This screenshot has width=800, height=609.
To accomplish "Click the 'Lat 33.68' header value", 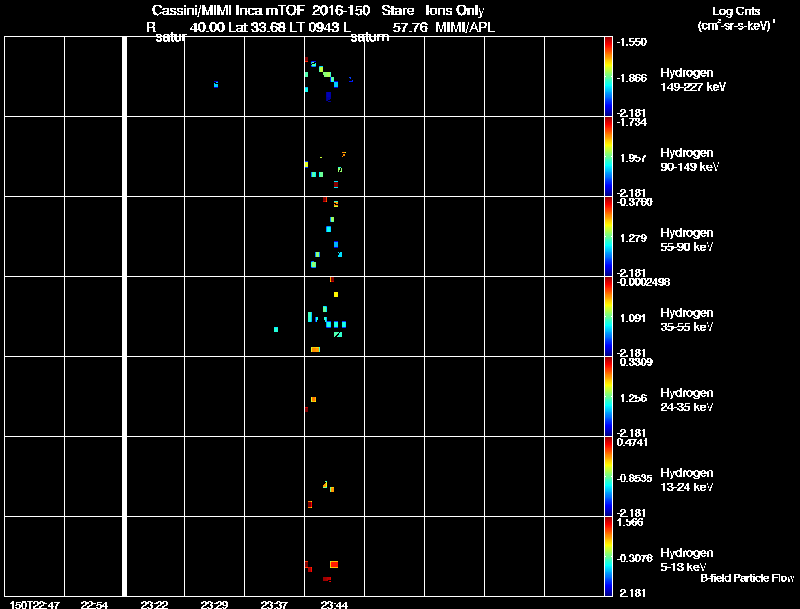I will tap(257, 27).
